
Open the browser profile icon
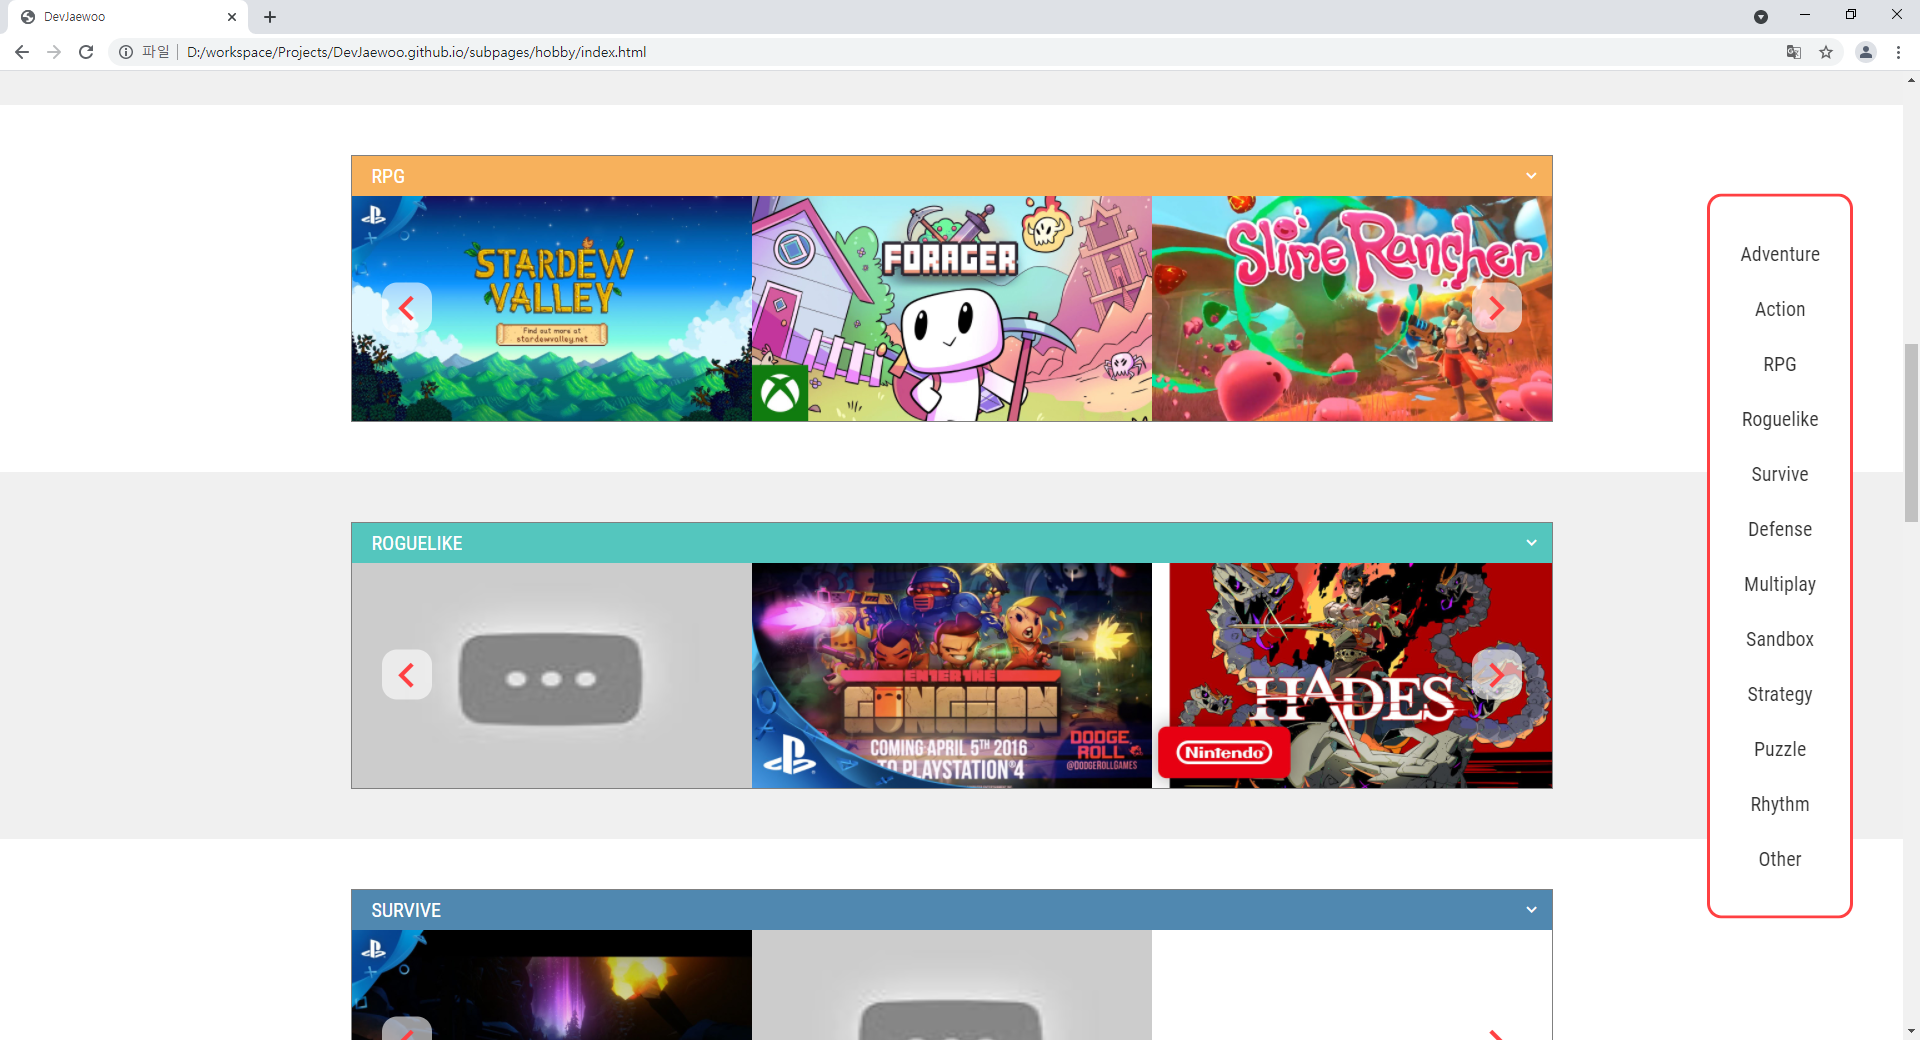tap(1865, 52)
